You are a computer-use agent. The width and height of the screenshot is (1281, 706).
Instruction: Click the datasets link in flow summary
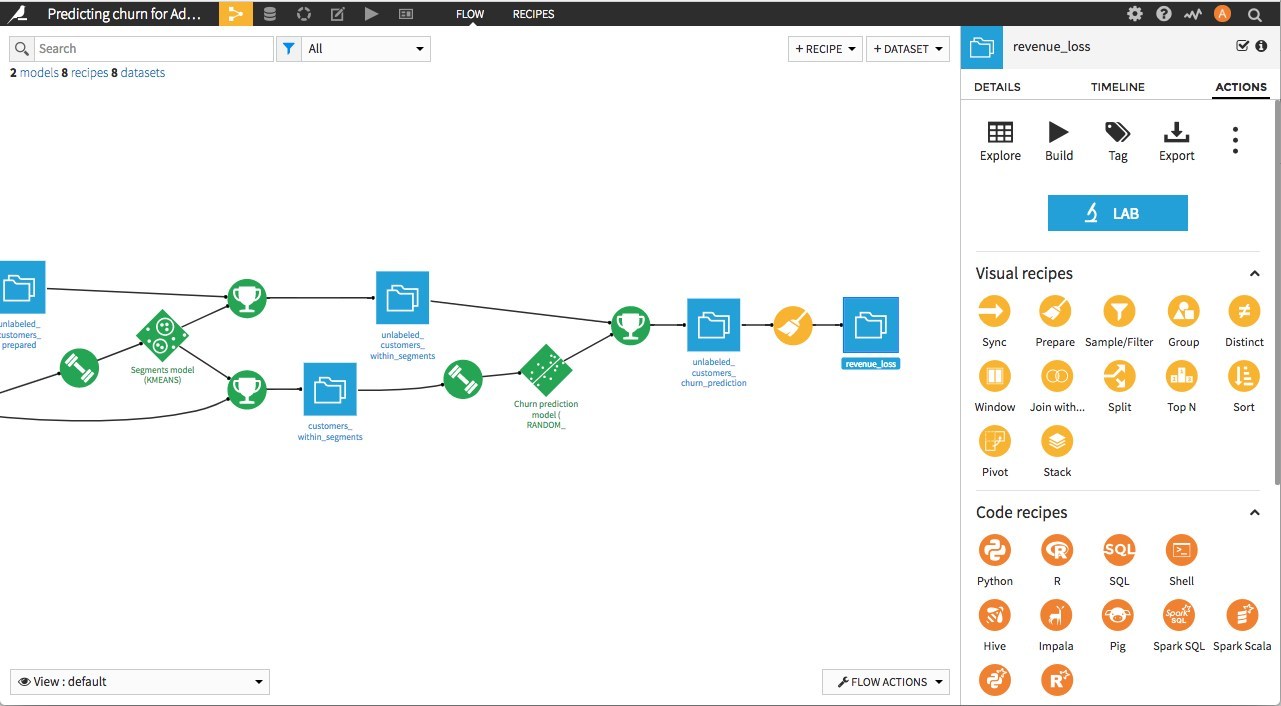142,73
